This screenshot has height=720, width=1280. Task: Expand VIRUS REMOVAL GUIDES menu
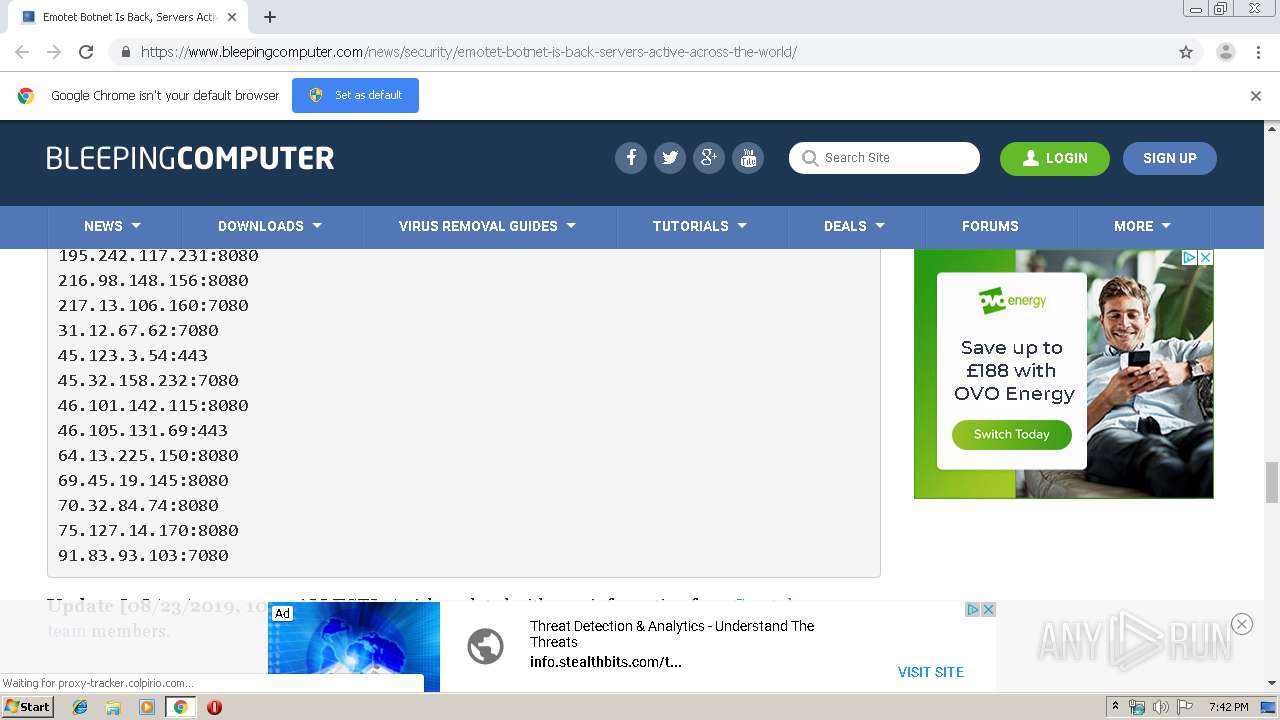(488, 226)
